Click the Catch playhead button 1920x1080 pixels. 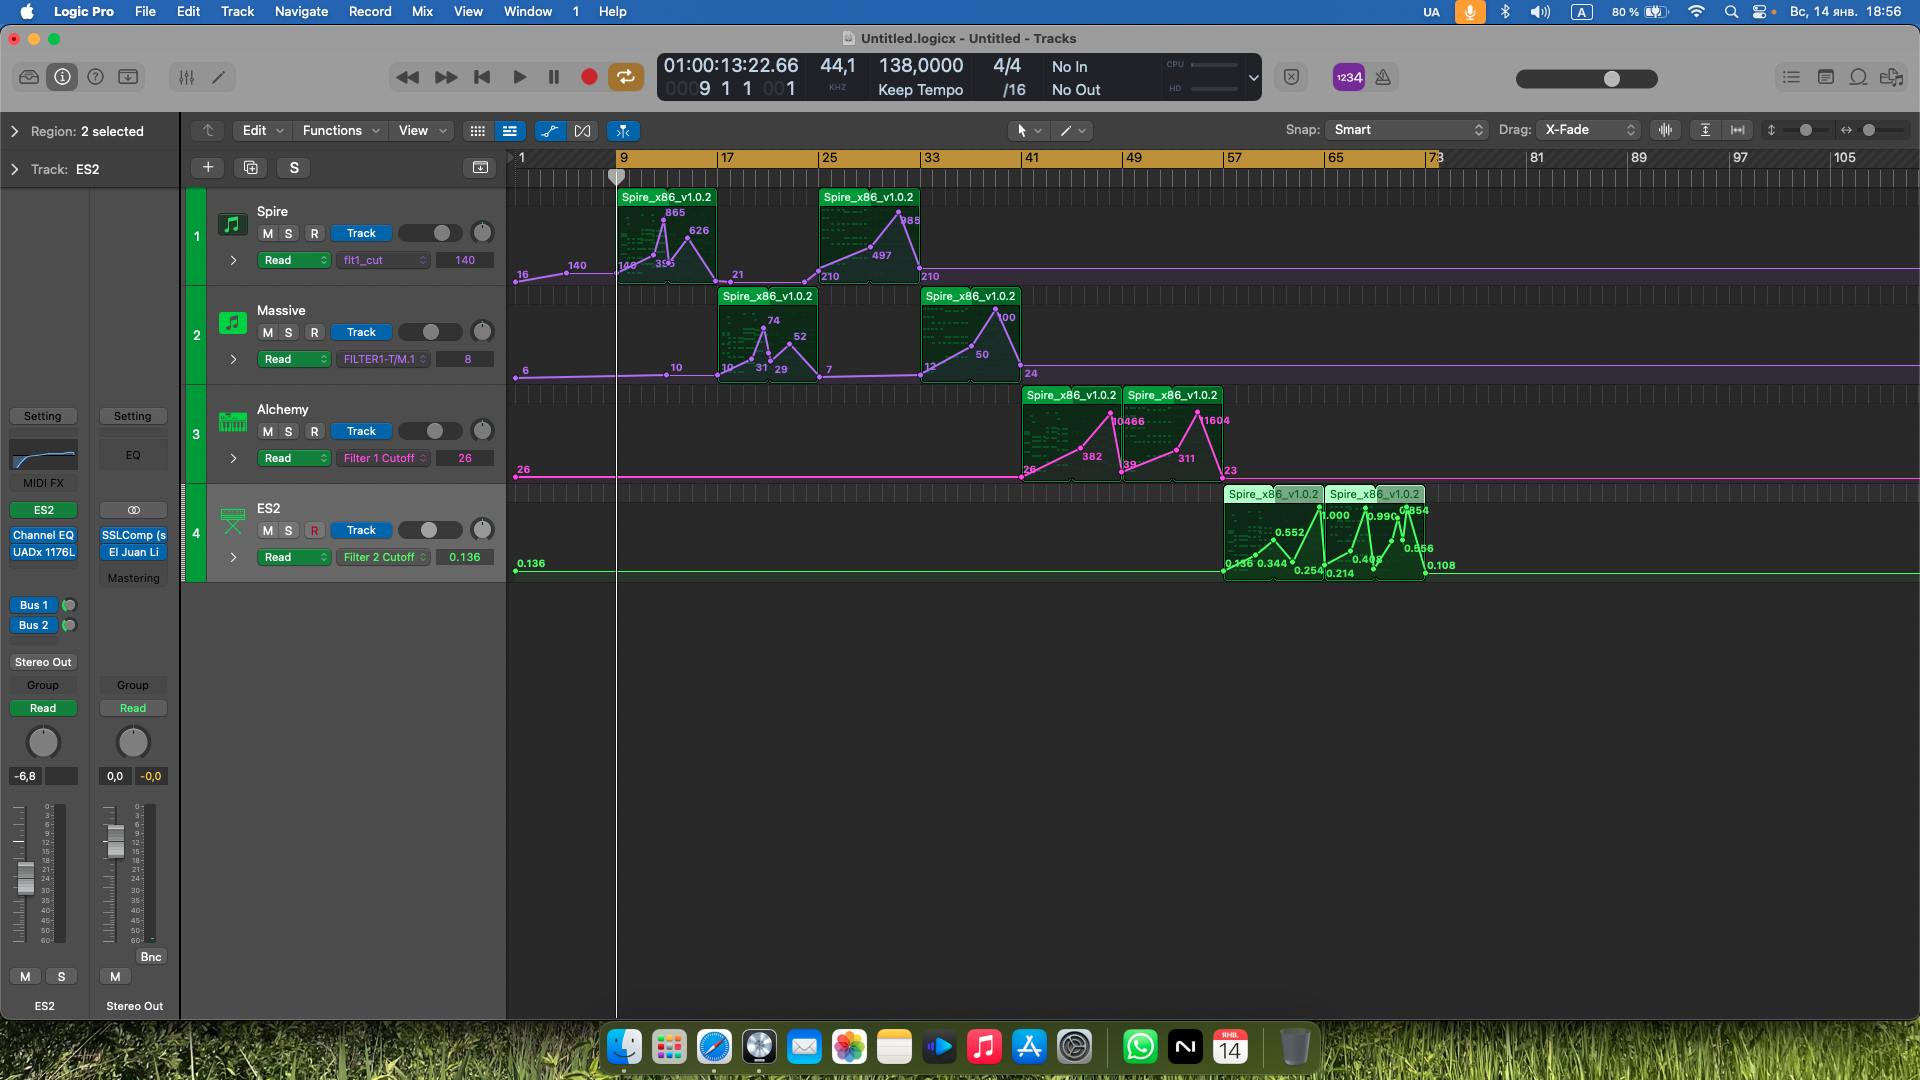(623, 131)
